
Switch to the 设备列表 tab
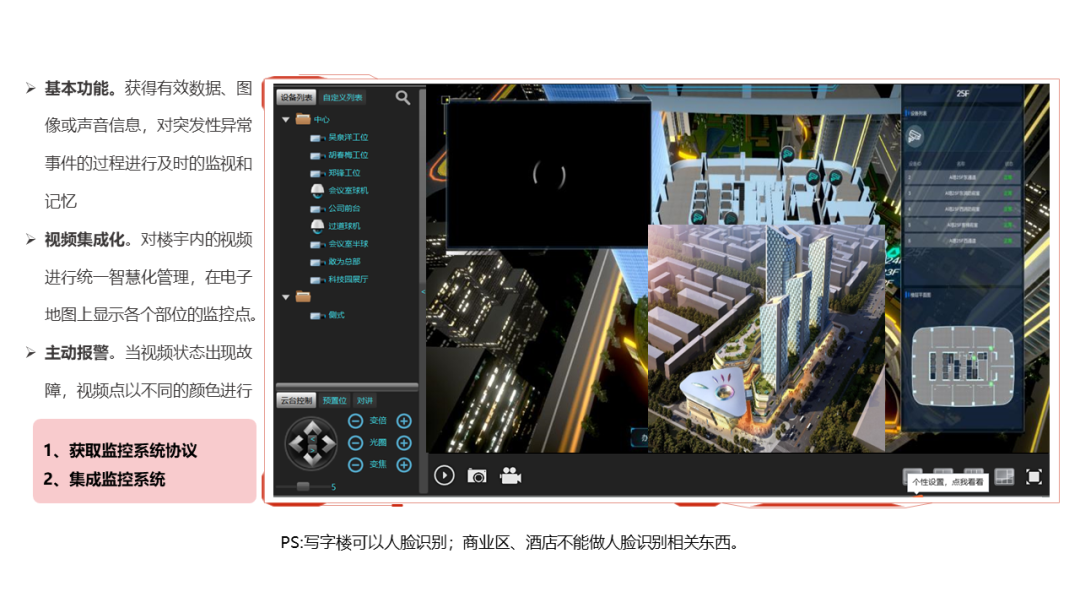click(x=296, y=98)
